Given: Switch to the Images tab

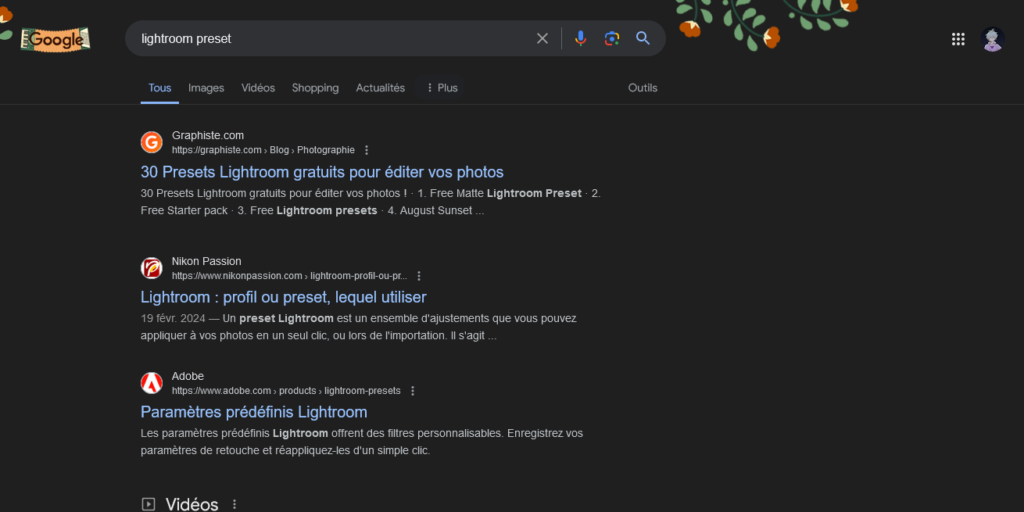Looking at the screenshot, I should point(206,88).
